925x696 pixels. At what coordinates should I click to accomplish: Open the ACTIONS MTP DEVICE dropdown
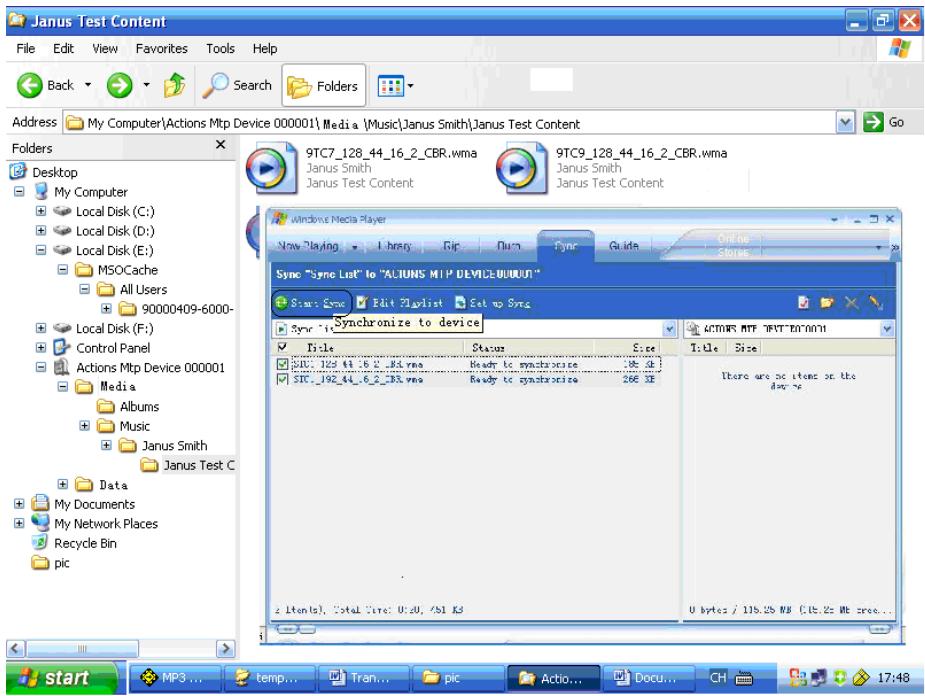click(x=887, y=329)
